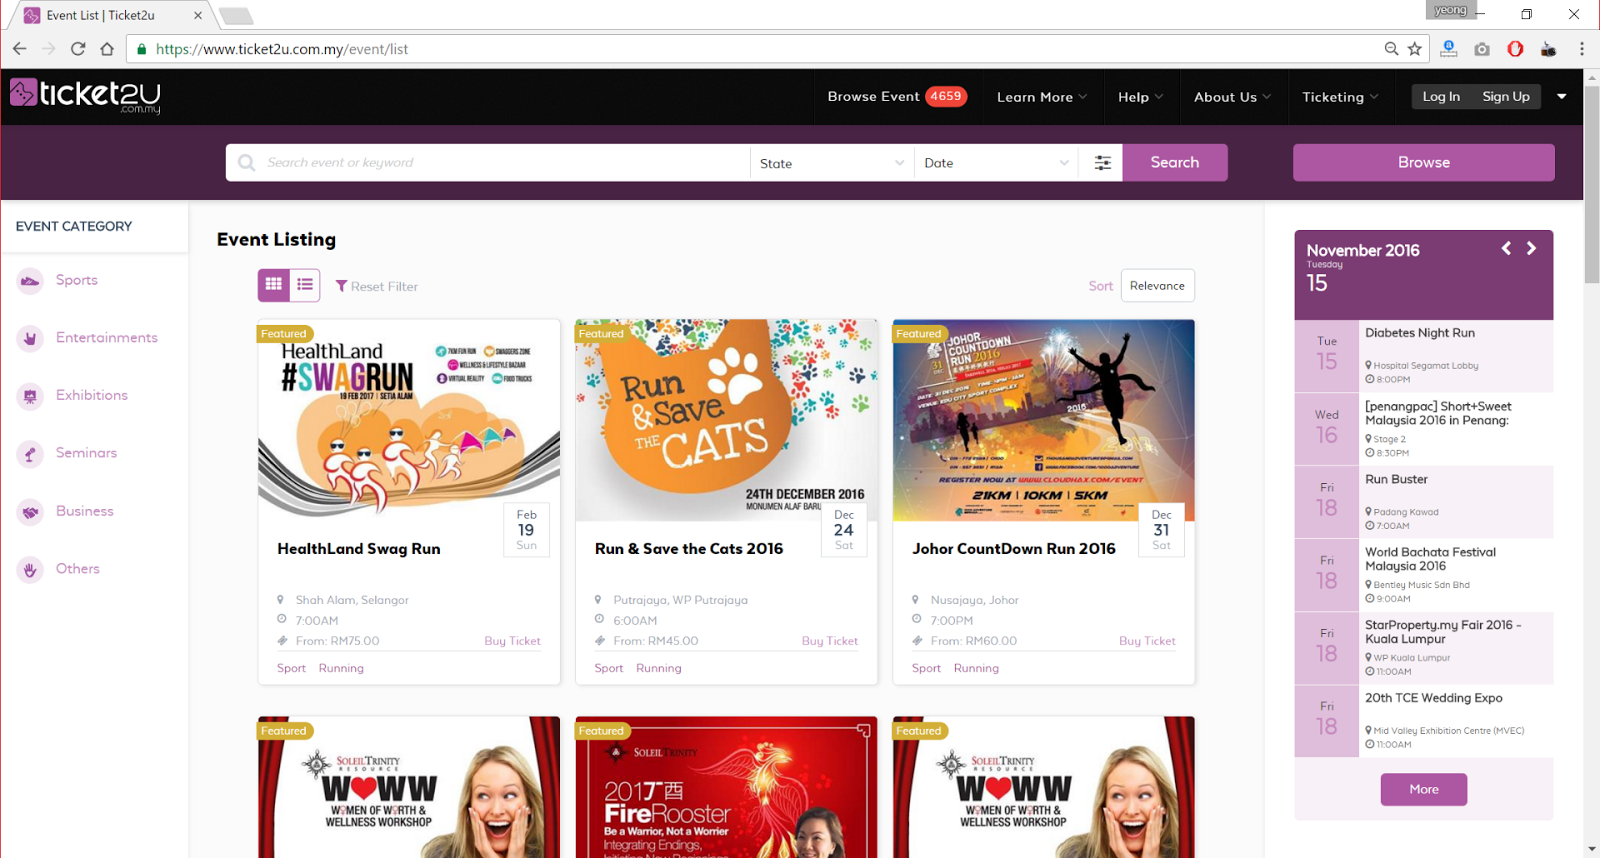Close the Event List browser tab
Viewport: 1600px width, 858px height.
[x=198, y=15]
